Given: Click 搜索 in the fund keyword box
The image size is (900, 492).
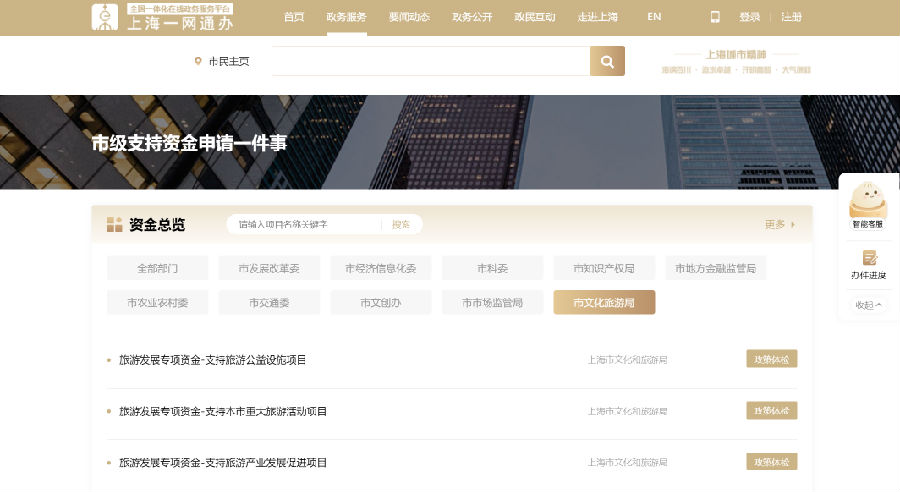Looking at the screenshot, I should pos(401,224).
